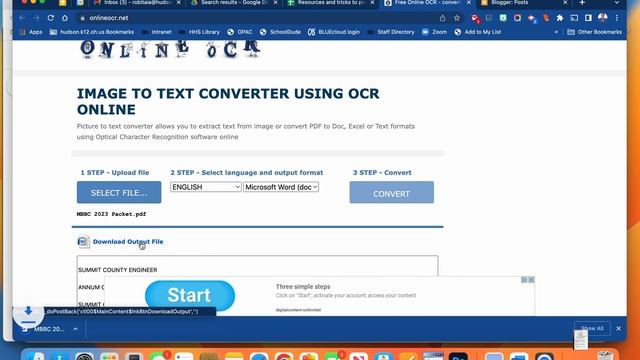Viewport: 640px width, 360px height.
Task: Open the ad info icon on banner
Action: 524,280
